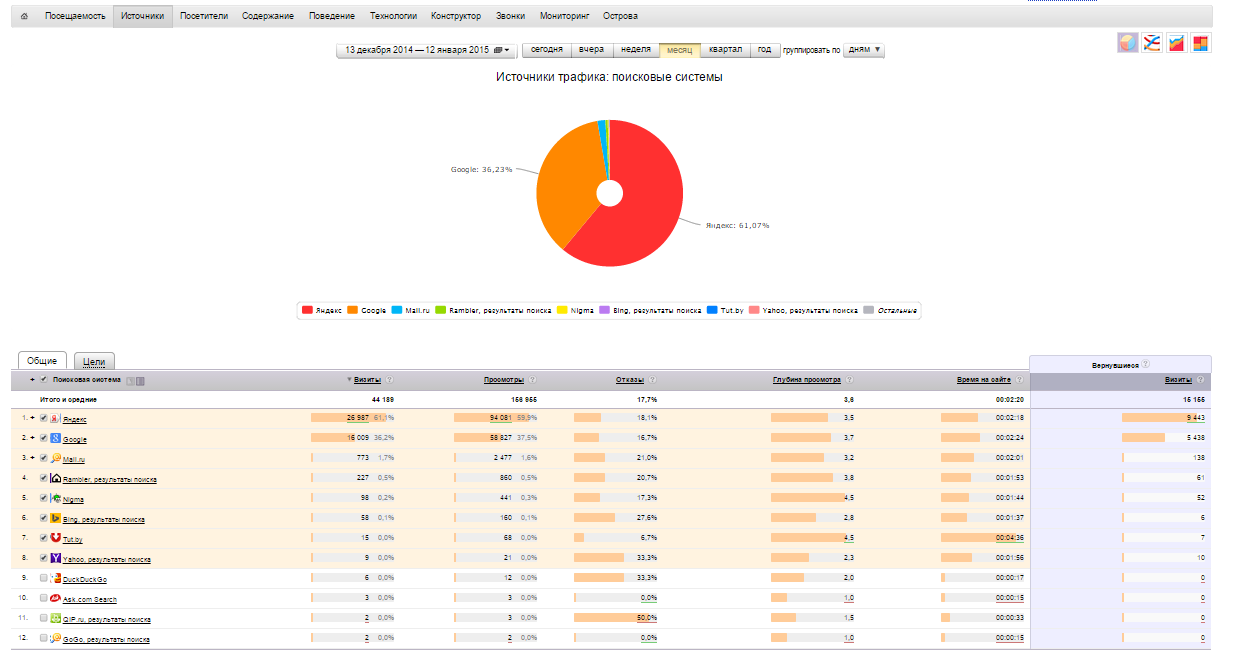Image resolution: width=1239 pixels, height=664 pixels.
Task: Open the Поведение menu
Action: tap(331, 17)
